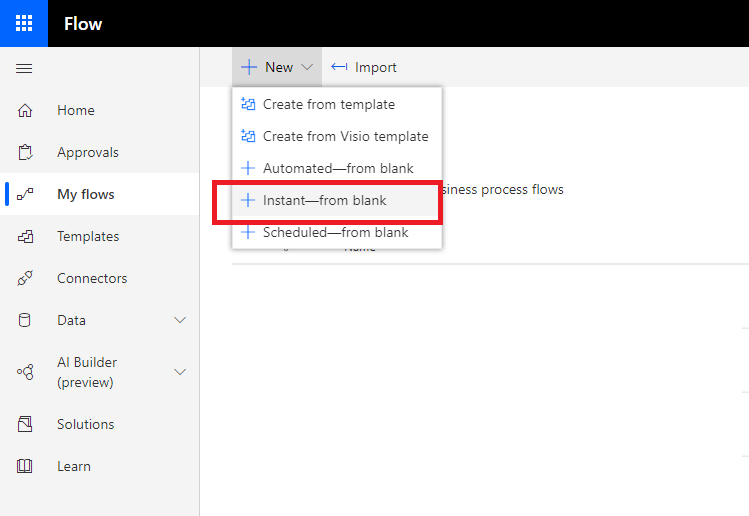Click the plus icon for Scheduled—from blank

pyautogui.click(x=248, y=232)
